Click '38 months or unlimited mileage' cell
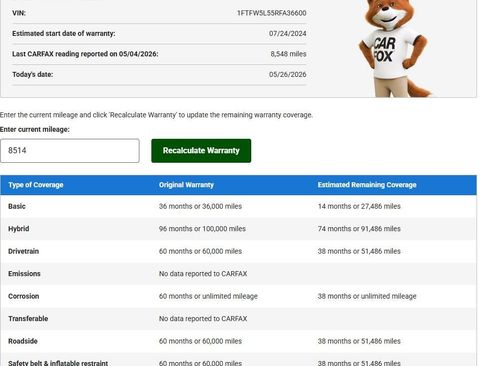The image size is (488, 366). 367,296
